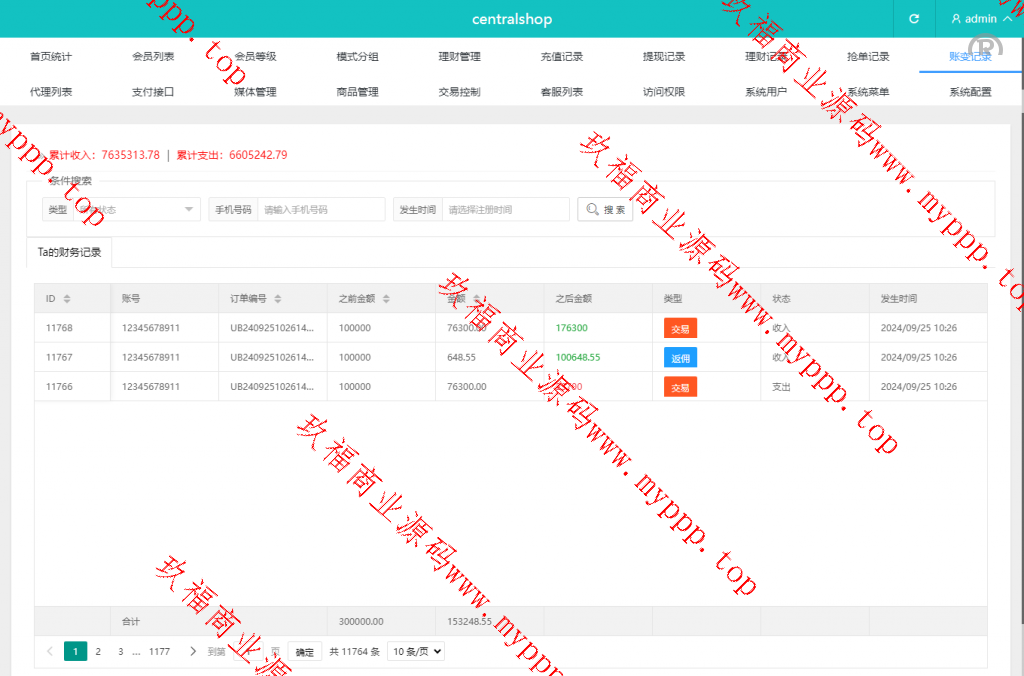Image resolution: width=1024 pixels, height=676 pixels.
Task: Sort by 之前金额 column arrows
Action: coord(386,299)
